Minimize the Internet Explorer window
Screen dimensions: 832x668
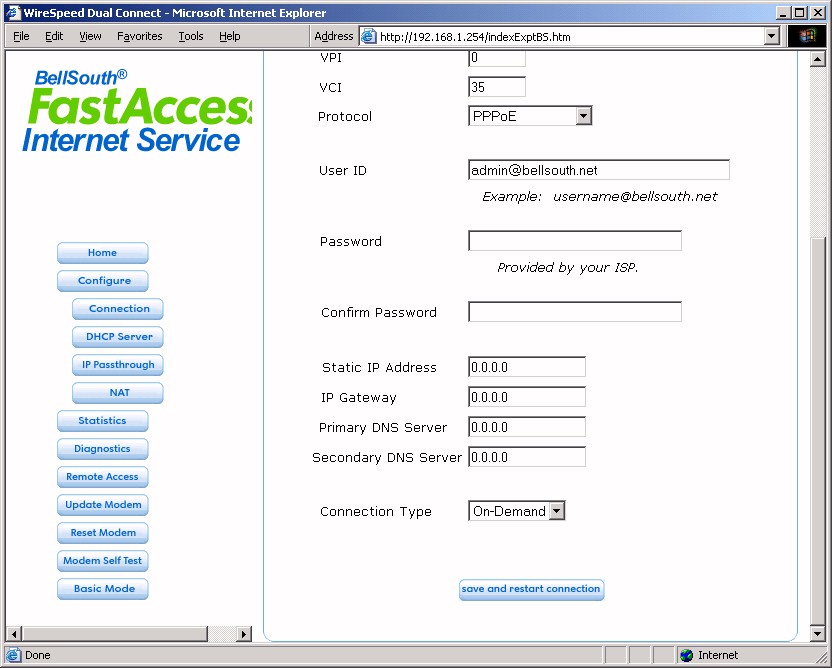point(783,13)
